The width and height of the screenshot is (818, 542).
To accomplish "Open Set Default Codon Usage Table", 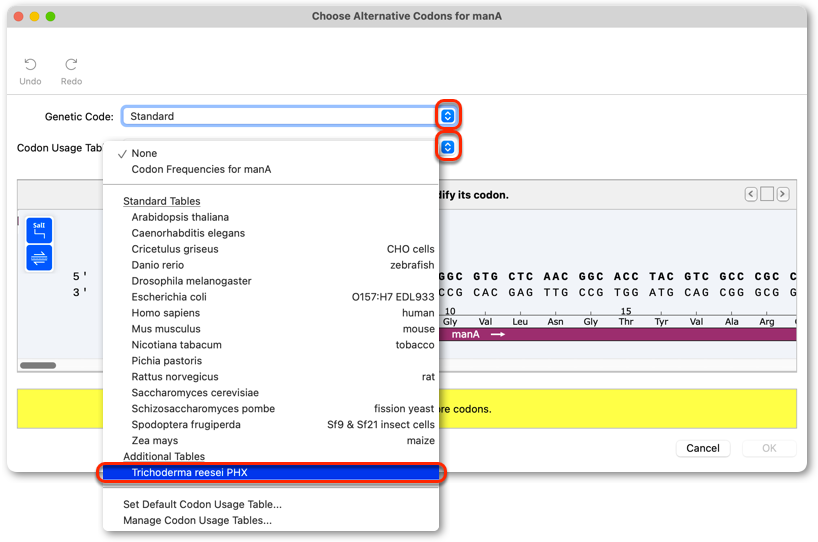I will point(271,504).
